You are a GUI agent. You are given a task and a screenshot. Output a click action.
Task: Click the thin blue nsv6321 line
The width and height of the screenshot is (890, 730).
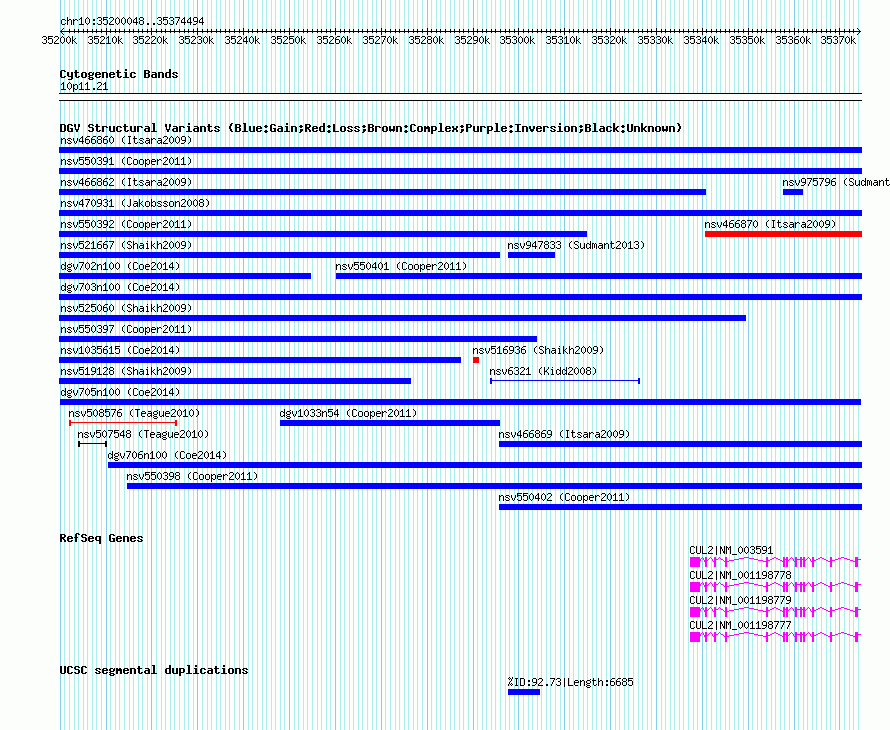[x=565, y=381]
